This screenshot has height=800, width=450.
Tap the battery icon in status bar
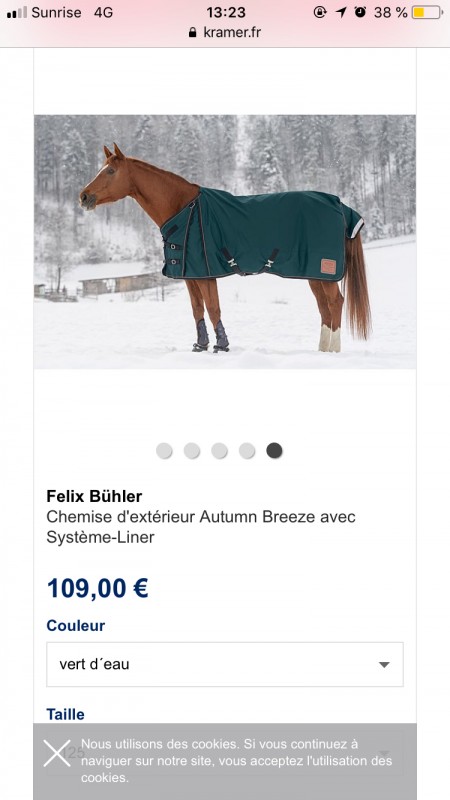coord(428,12)
